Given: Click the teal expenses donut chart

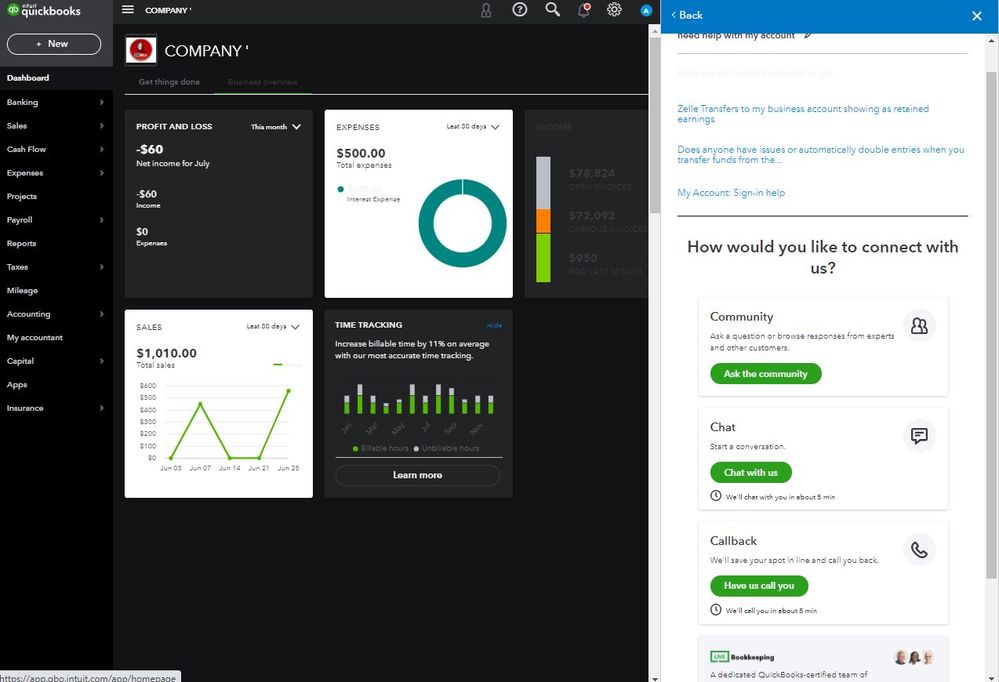Looking at the screenshot, I should coord(463,223).
